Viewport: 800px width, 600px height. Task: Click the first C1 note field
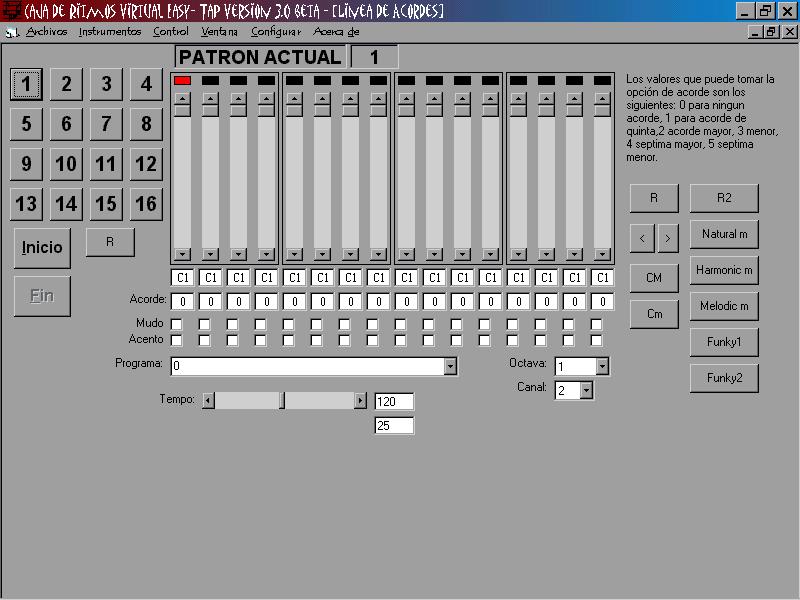tap(182, 278)
